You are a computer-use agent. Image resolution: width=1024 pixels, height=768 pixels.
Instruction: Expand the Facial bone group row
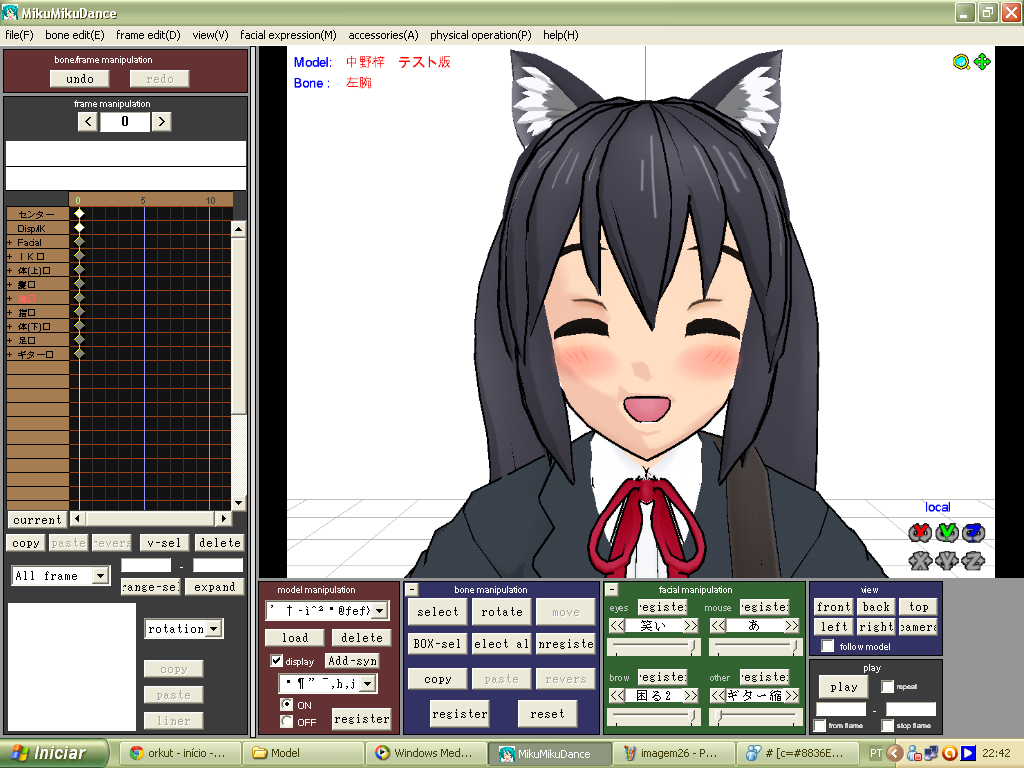[9, 242]
